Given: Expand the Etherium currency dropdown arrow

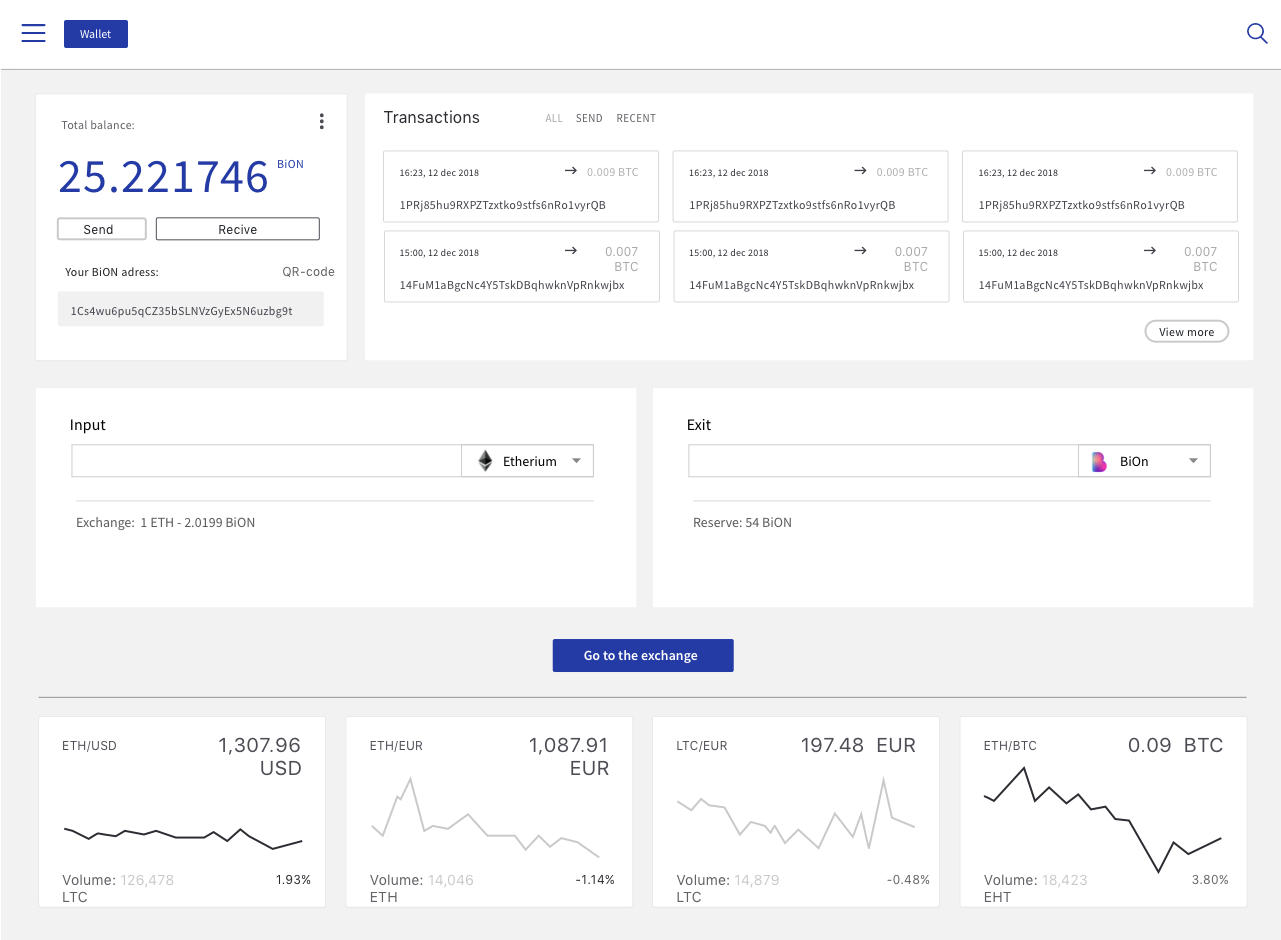Looking at the screenshot, I should click(576, 461).
